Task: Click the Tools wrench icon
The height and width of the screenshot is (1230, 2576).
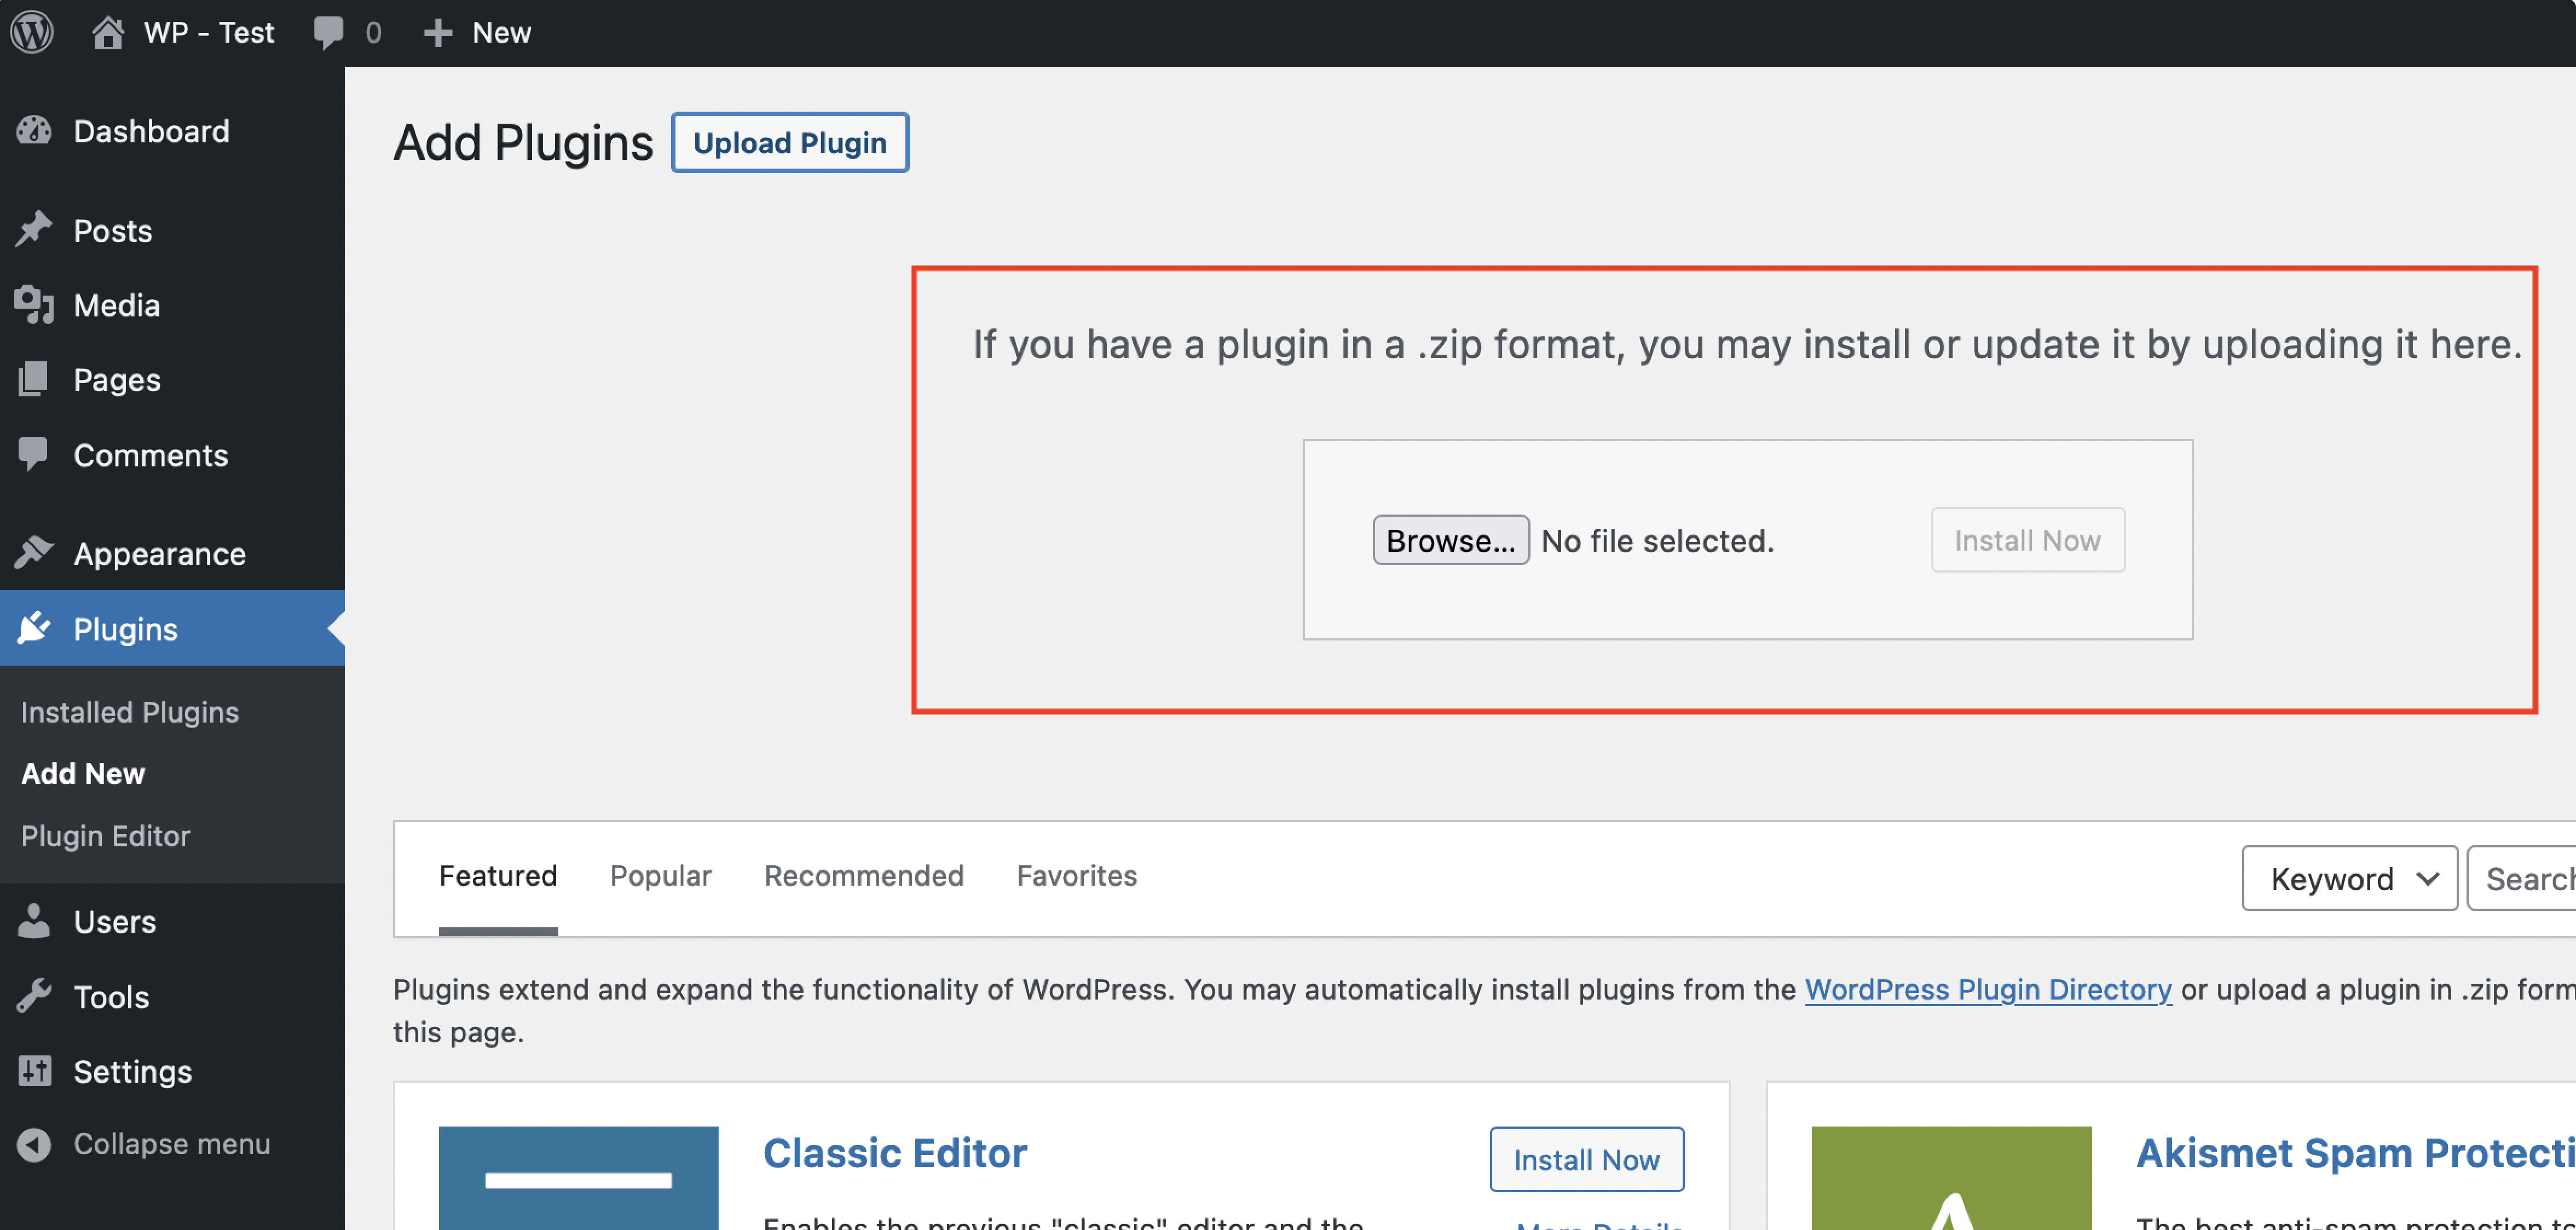Action: 34,996
